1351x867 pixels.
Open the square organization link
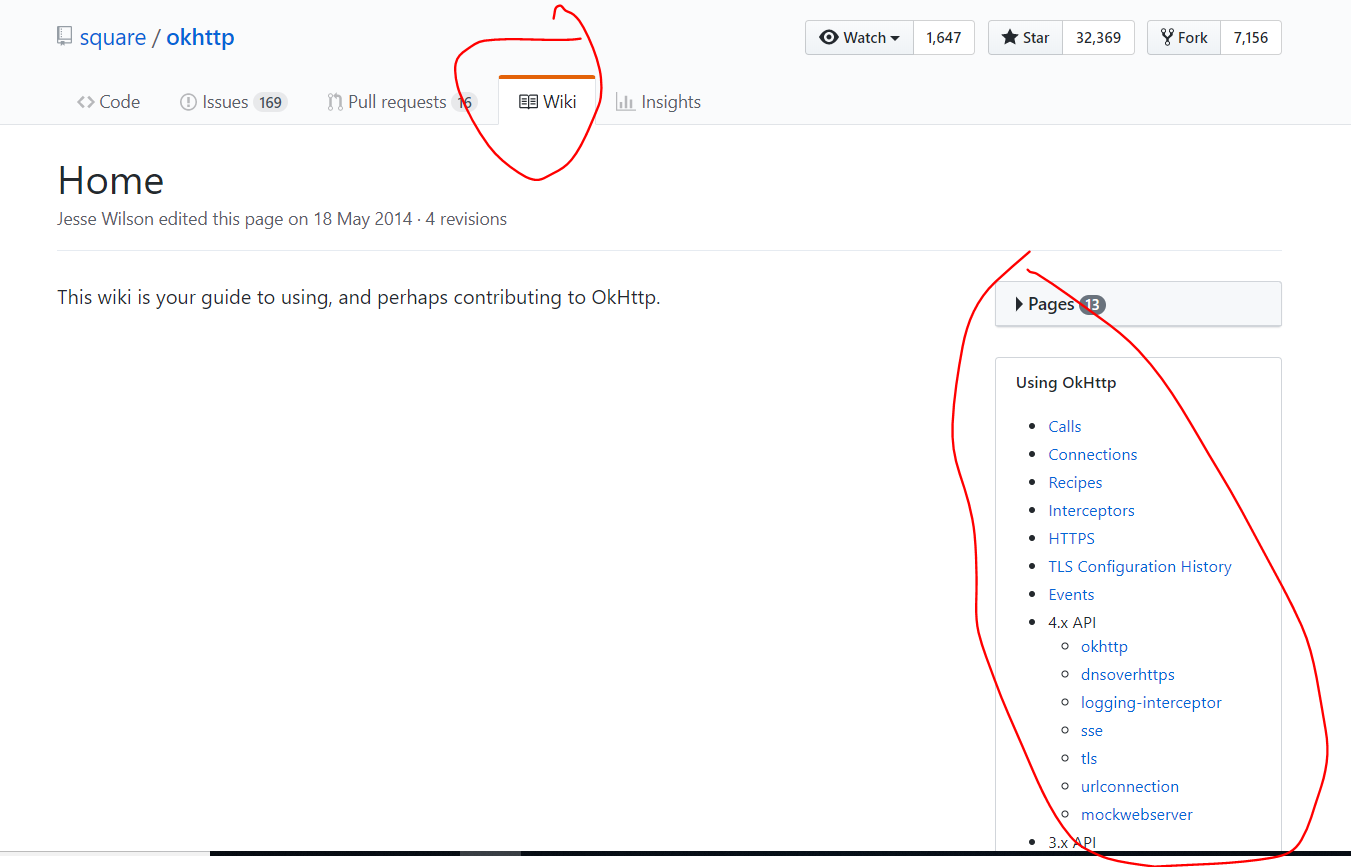[113, 38]
